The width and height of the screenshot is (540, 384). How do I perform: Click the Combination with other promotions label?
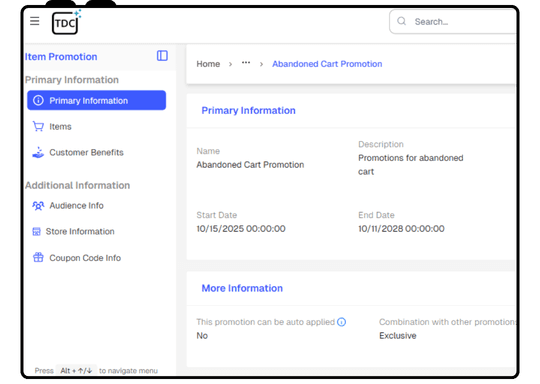pyautogui.click(x=447, y=322)
